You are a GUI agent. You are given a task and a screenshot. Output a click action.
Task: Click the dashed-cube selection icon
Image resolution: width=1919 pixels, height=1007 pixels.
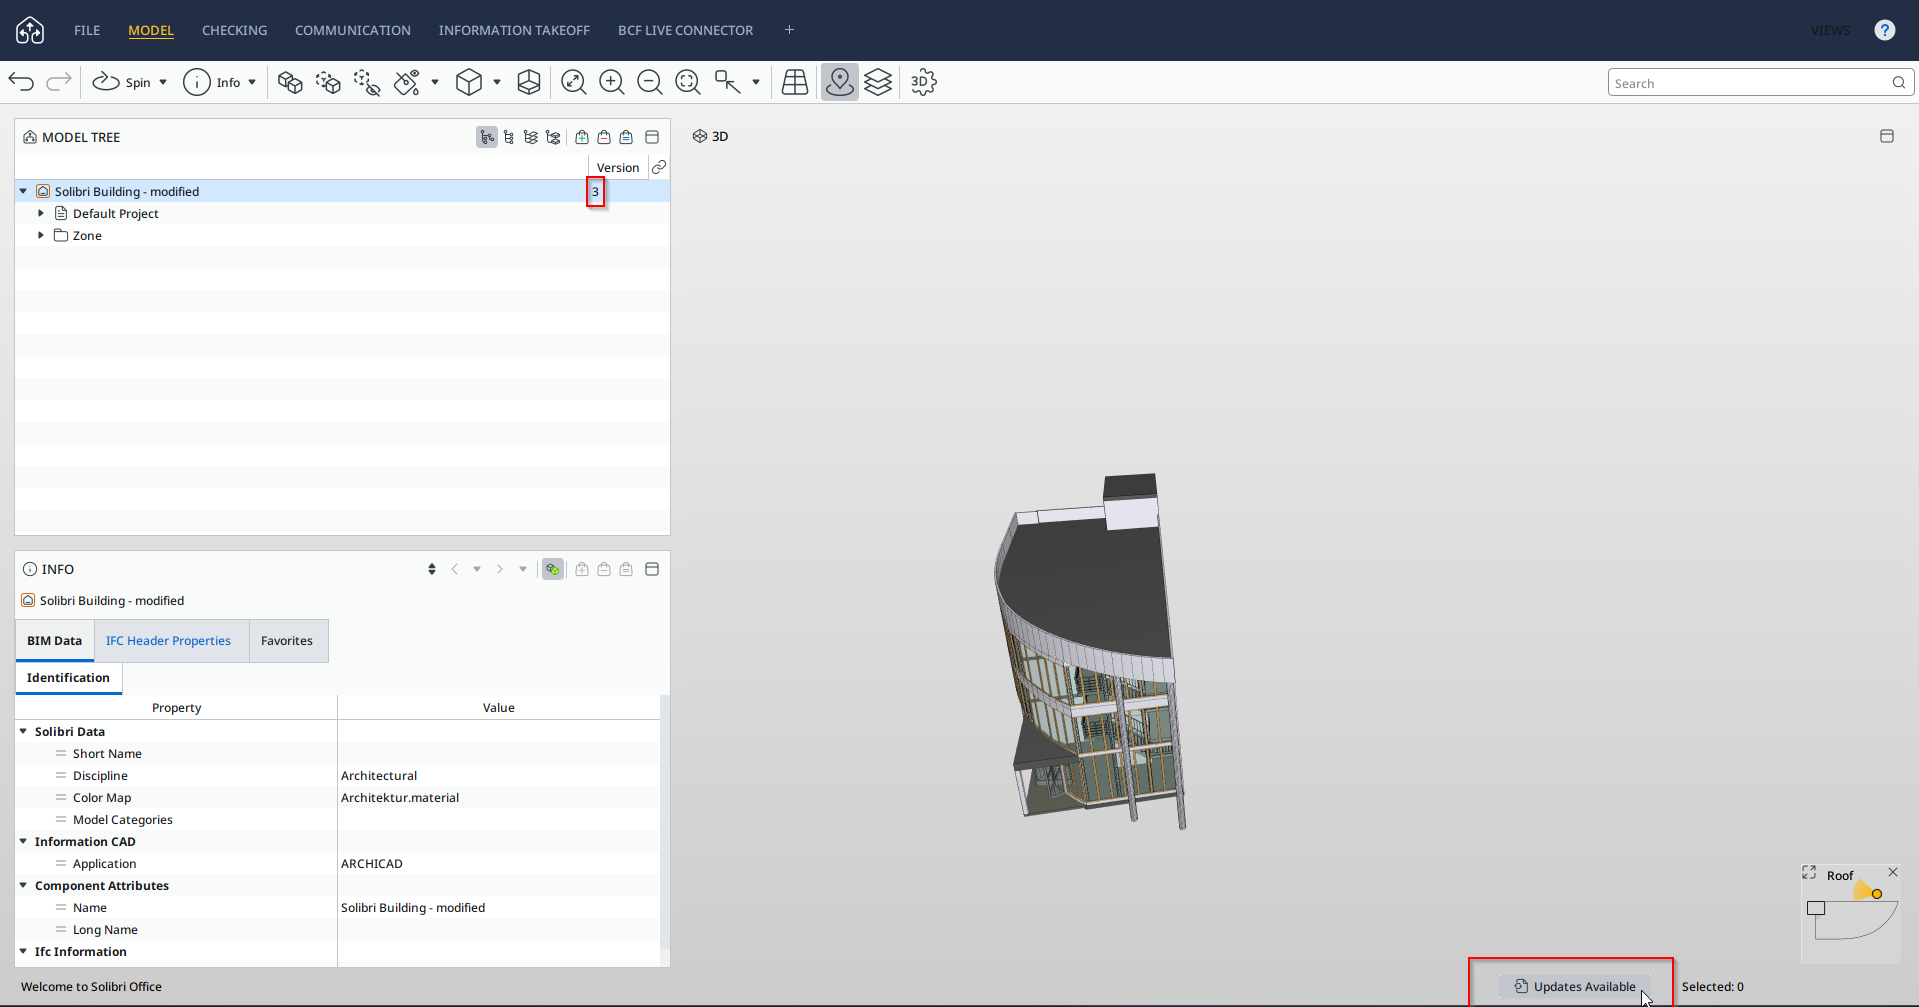coord(328,82)
